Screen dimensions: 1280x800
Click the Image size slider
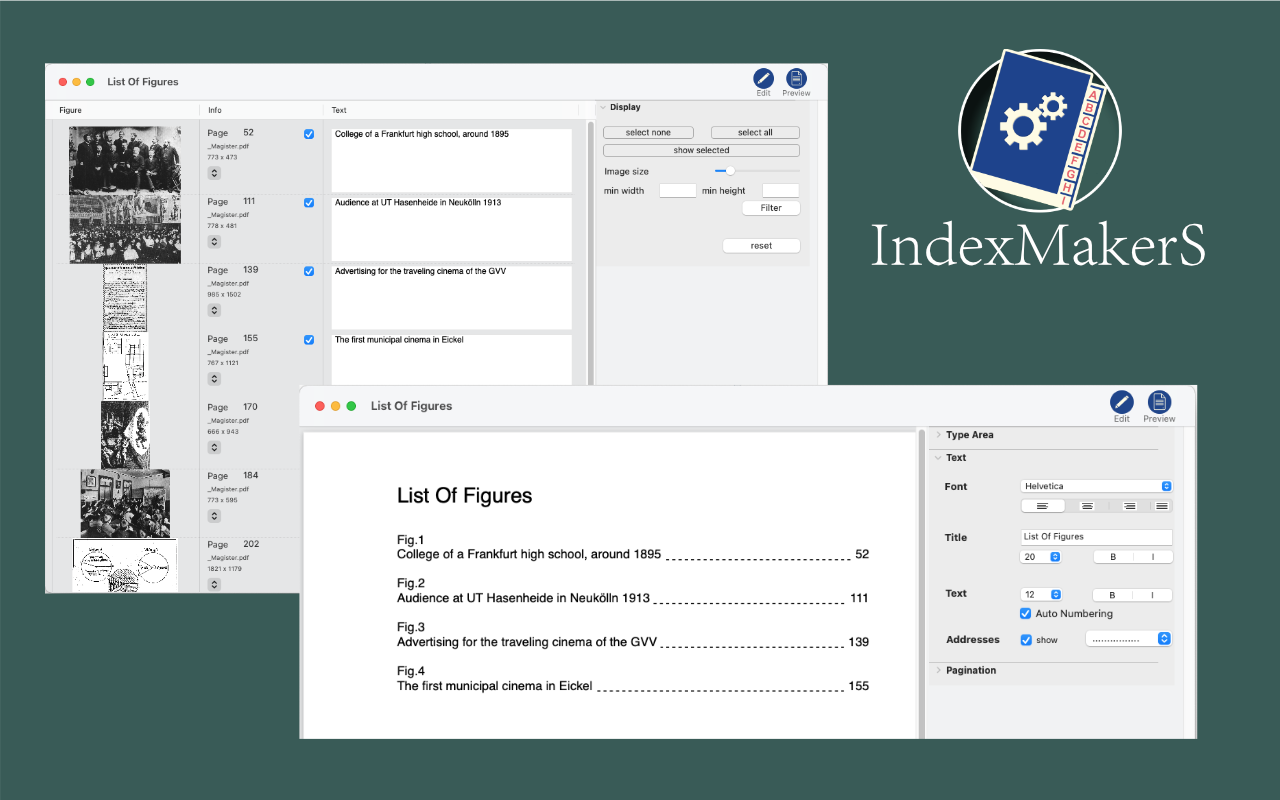click(757, 171)
